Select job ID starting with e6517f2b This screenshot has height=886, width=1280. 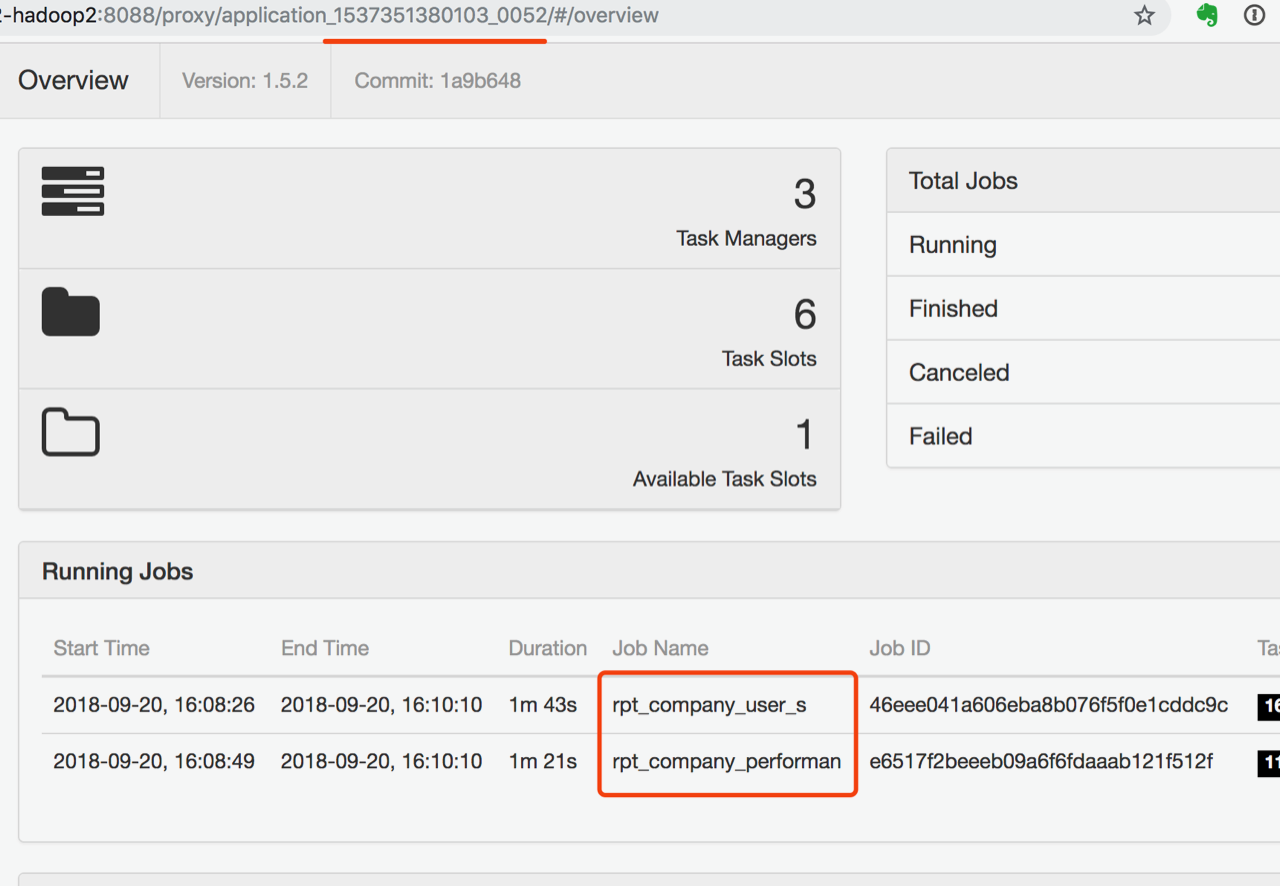click(1040, 762)
